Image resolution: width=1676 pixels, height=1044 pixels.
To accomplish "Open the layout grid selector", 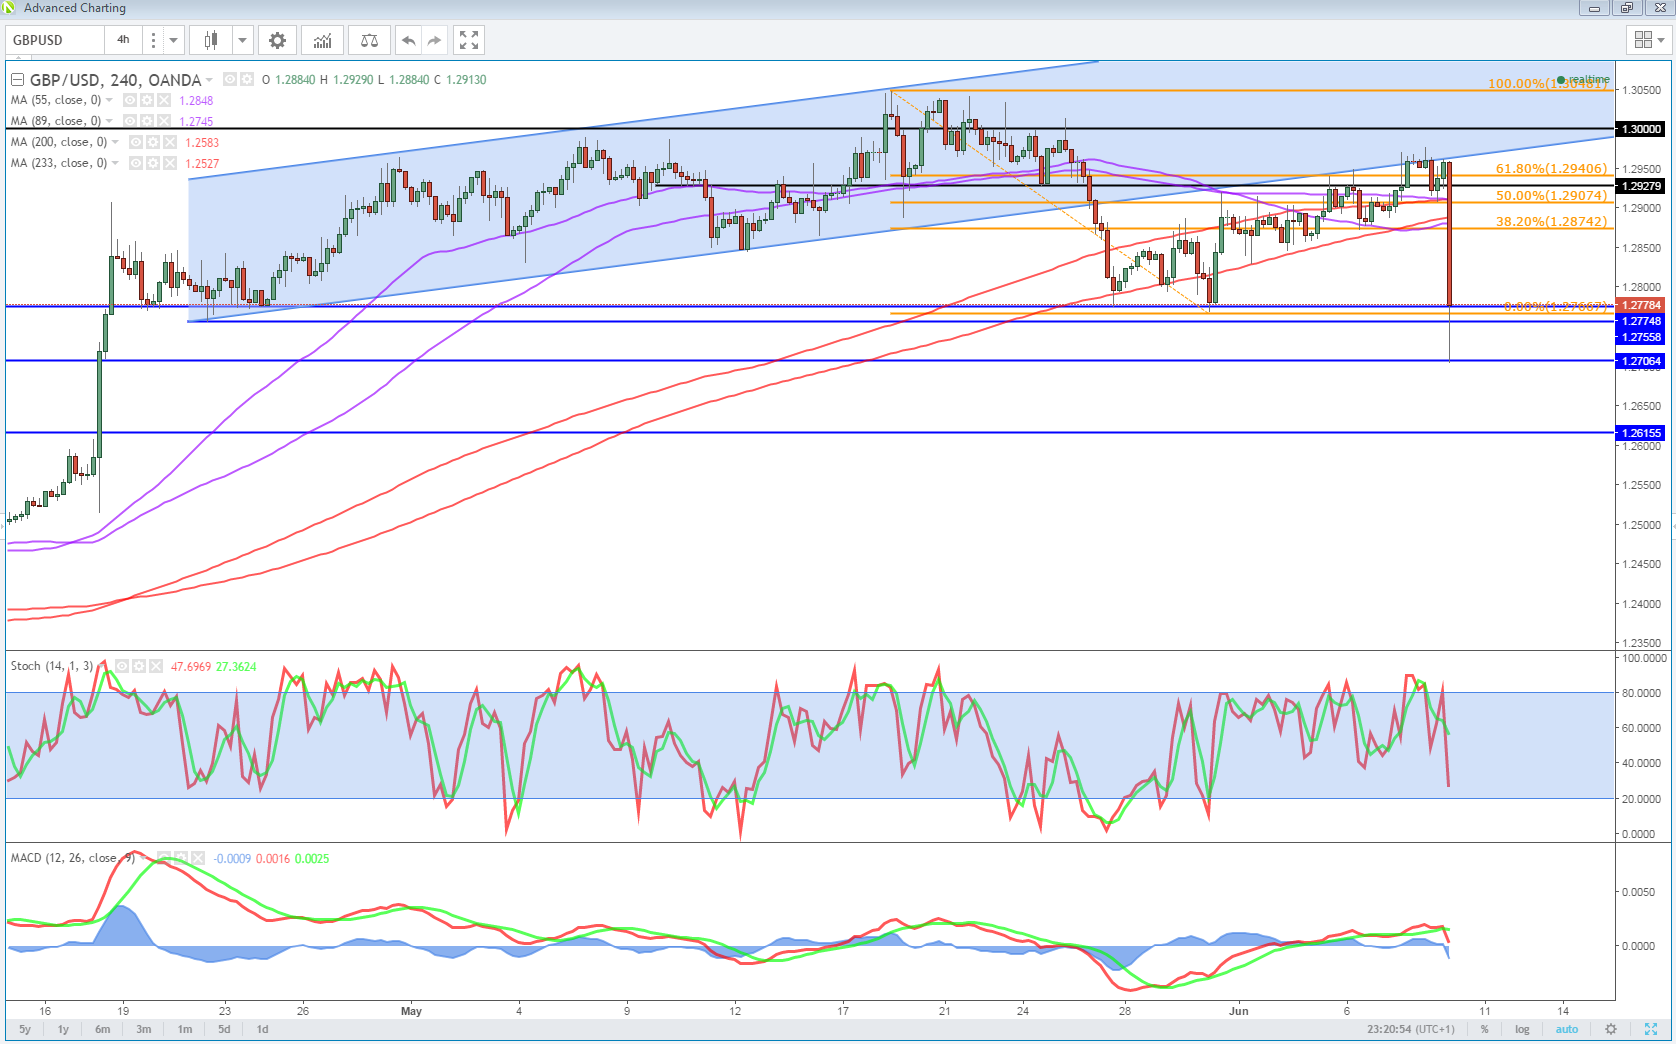I will 1643,40.
